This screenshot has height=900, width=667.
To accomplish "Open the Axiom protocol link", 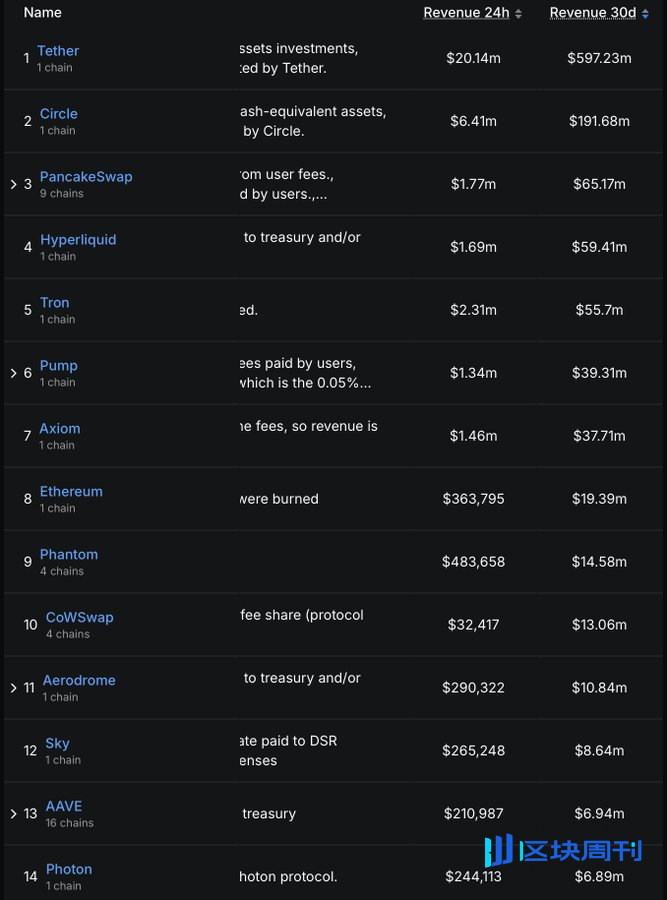I will coord(60,429).
